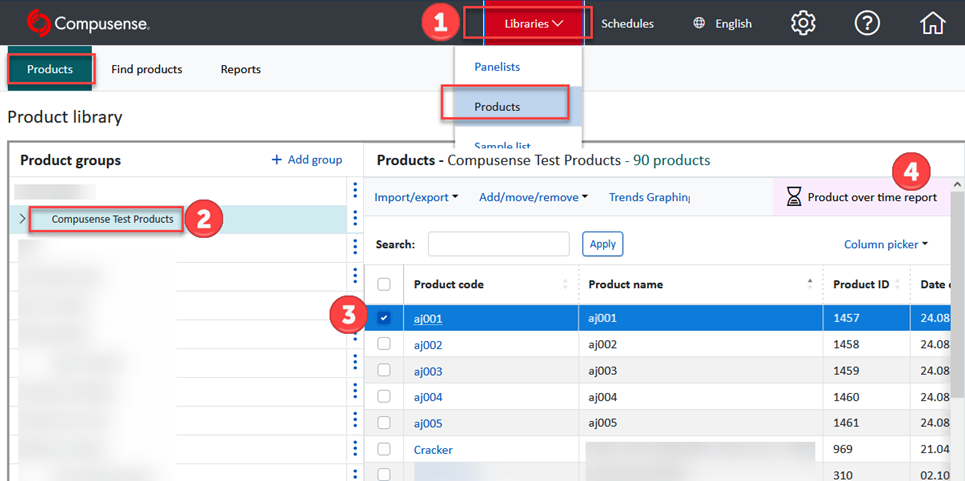
Task: Open three-dot menu for Compusense Test Products
Action: point(355,218)
